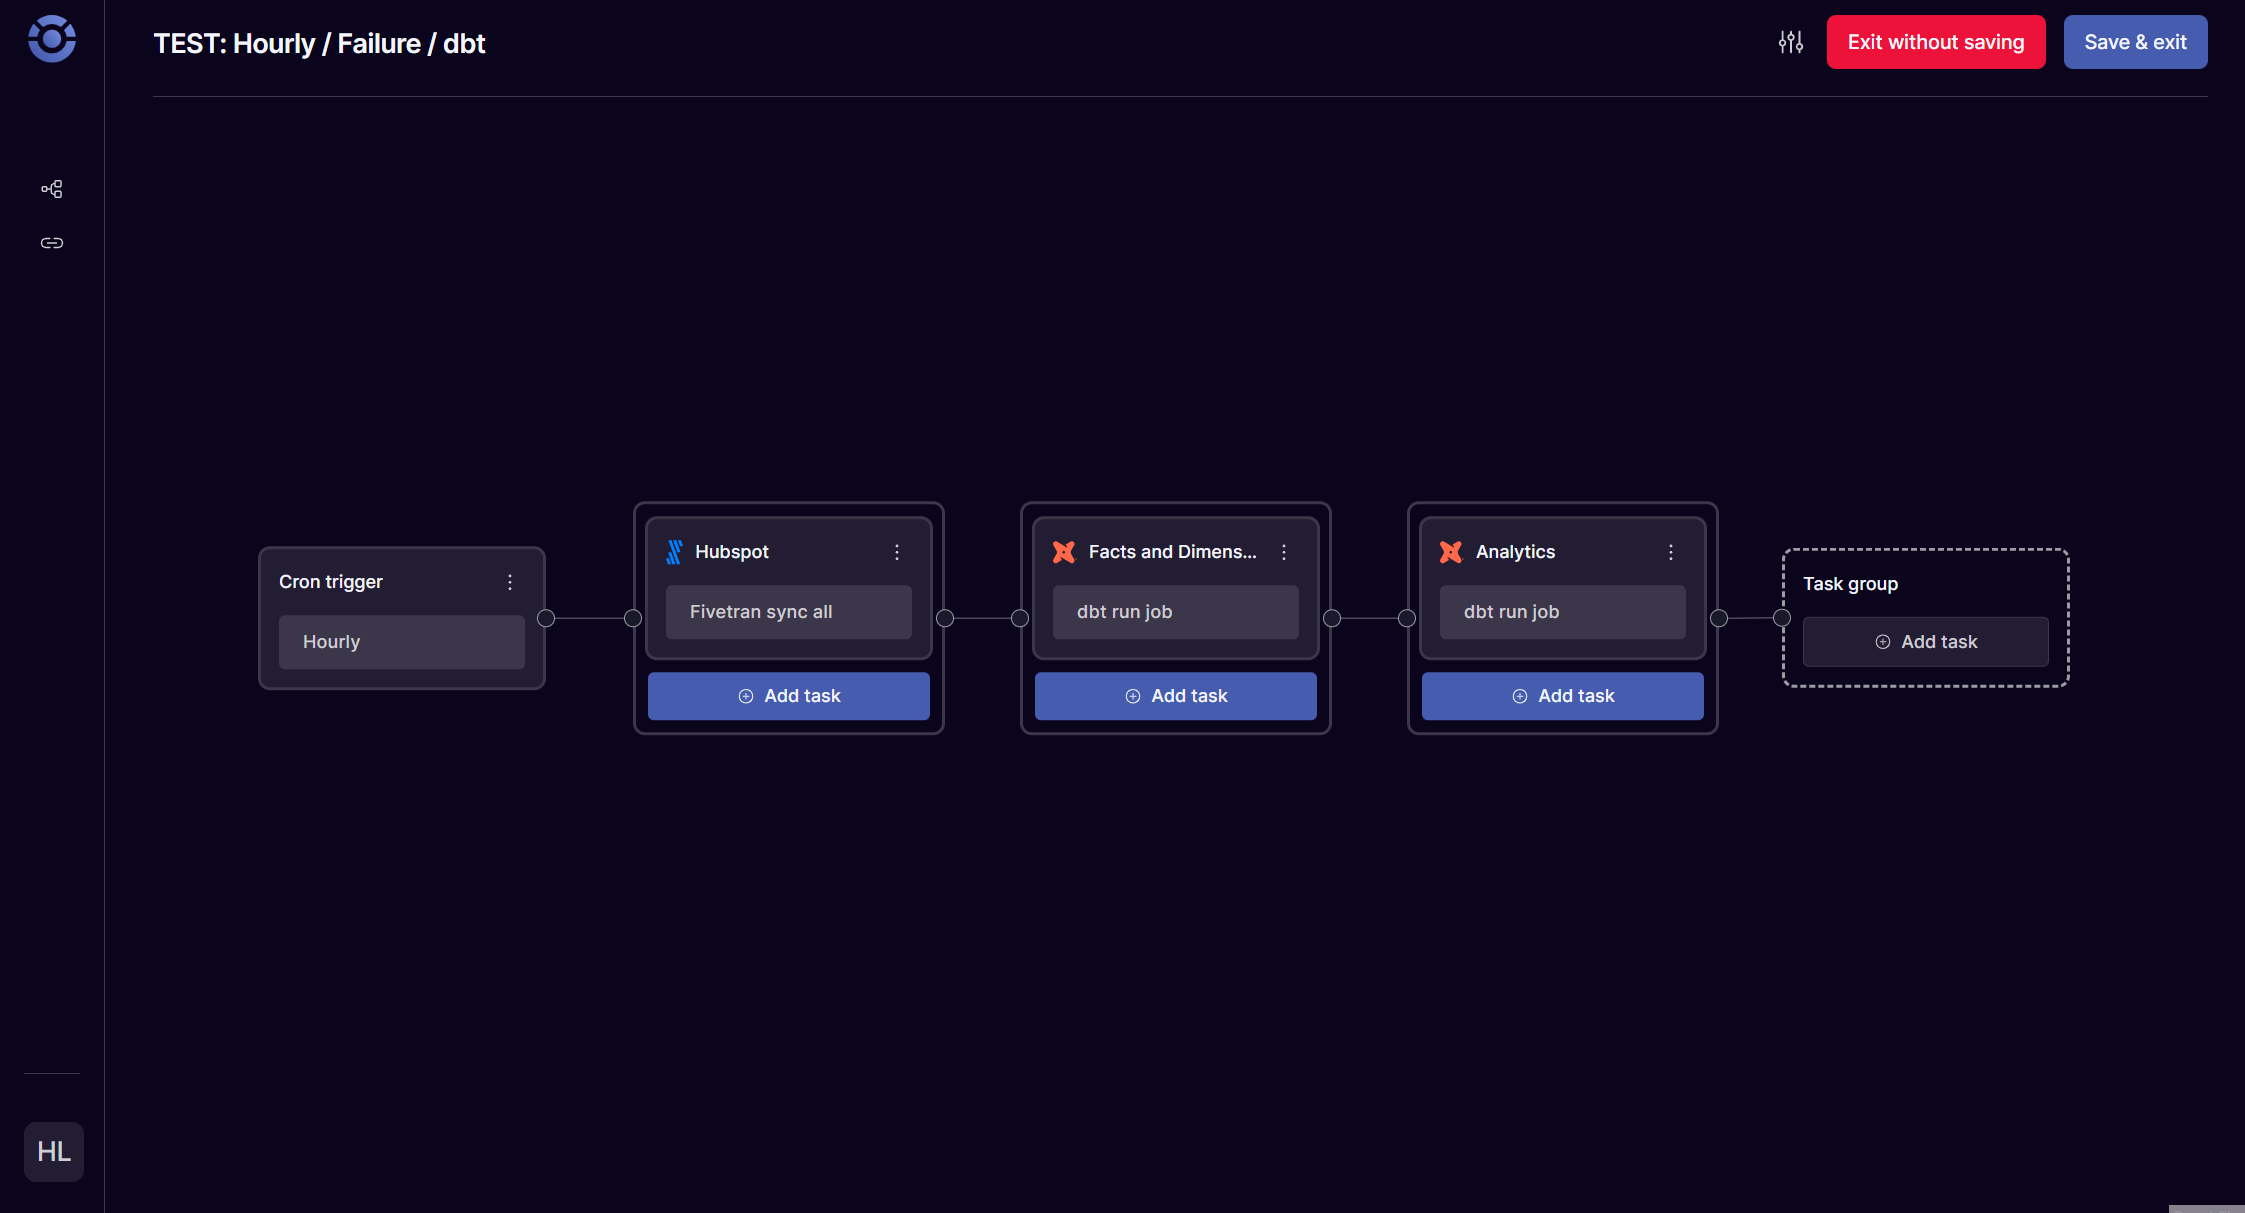Add a task inside the dashed Task group

tap(1924, 641)
